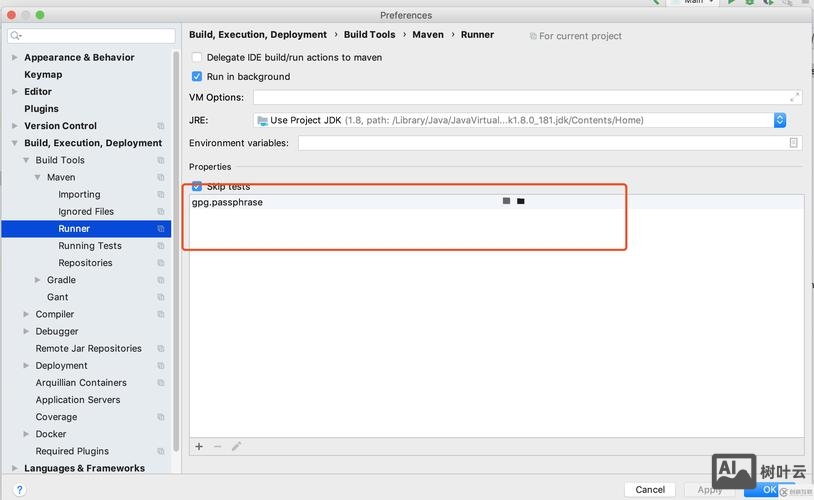The height and width of the screenshot is (500, 814).
Task: Click project-level icon beside Version Control
Action: [161, 126]
